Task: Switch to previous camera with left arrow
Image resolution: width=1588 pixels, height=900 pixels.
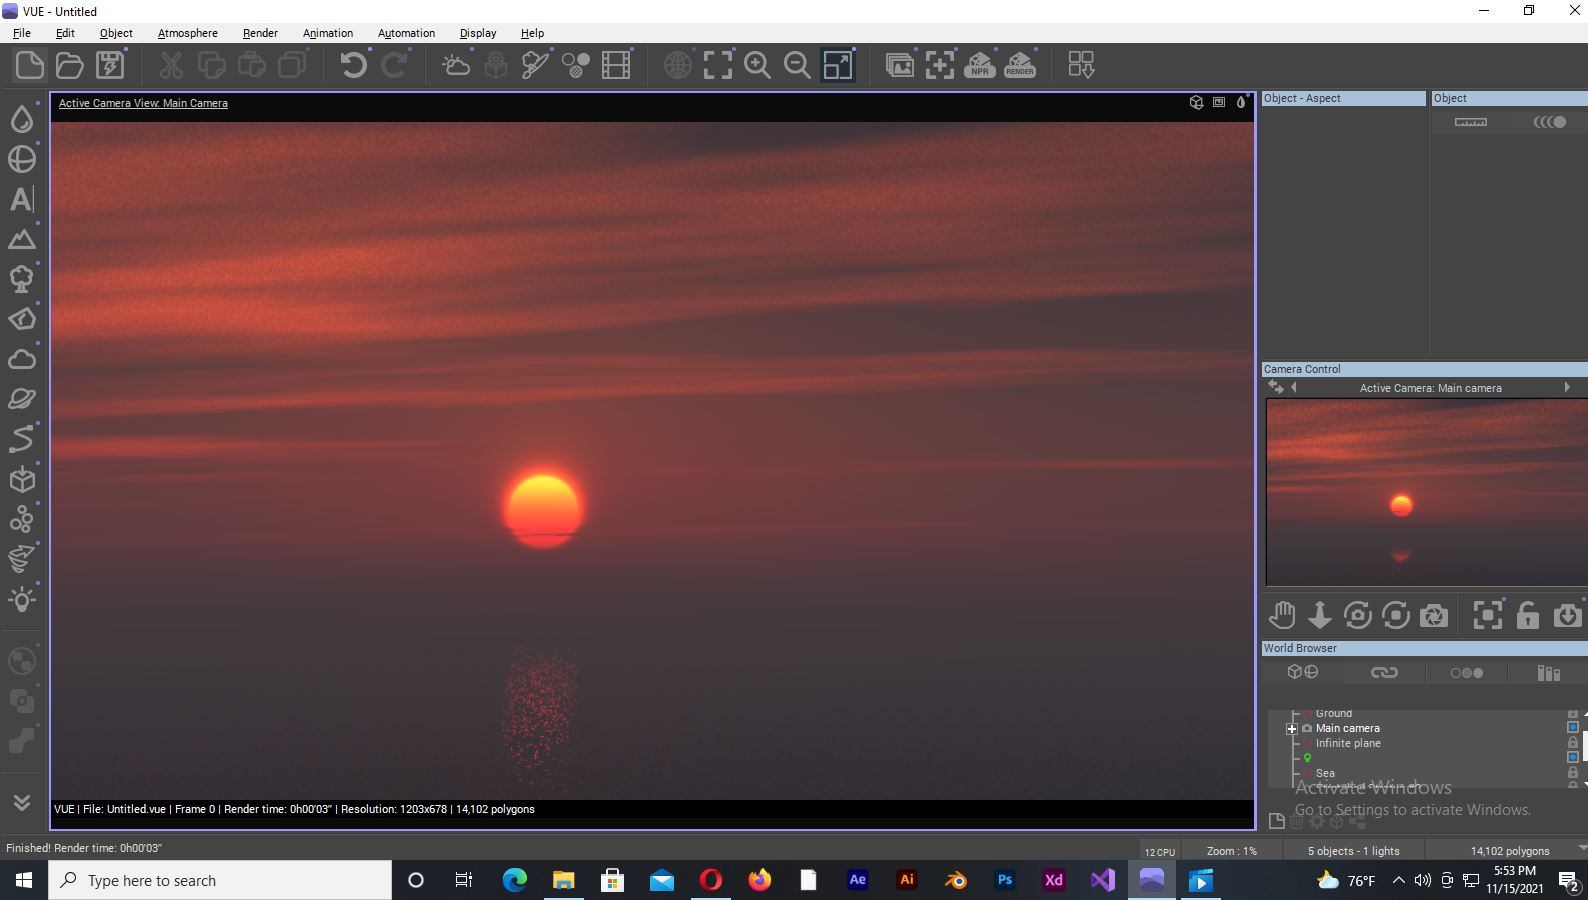Action: (1294, 387)
